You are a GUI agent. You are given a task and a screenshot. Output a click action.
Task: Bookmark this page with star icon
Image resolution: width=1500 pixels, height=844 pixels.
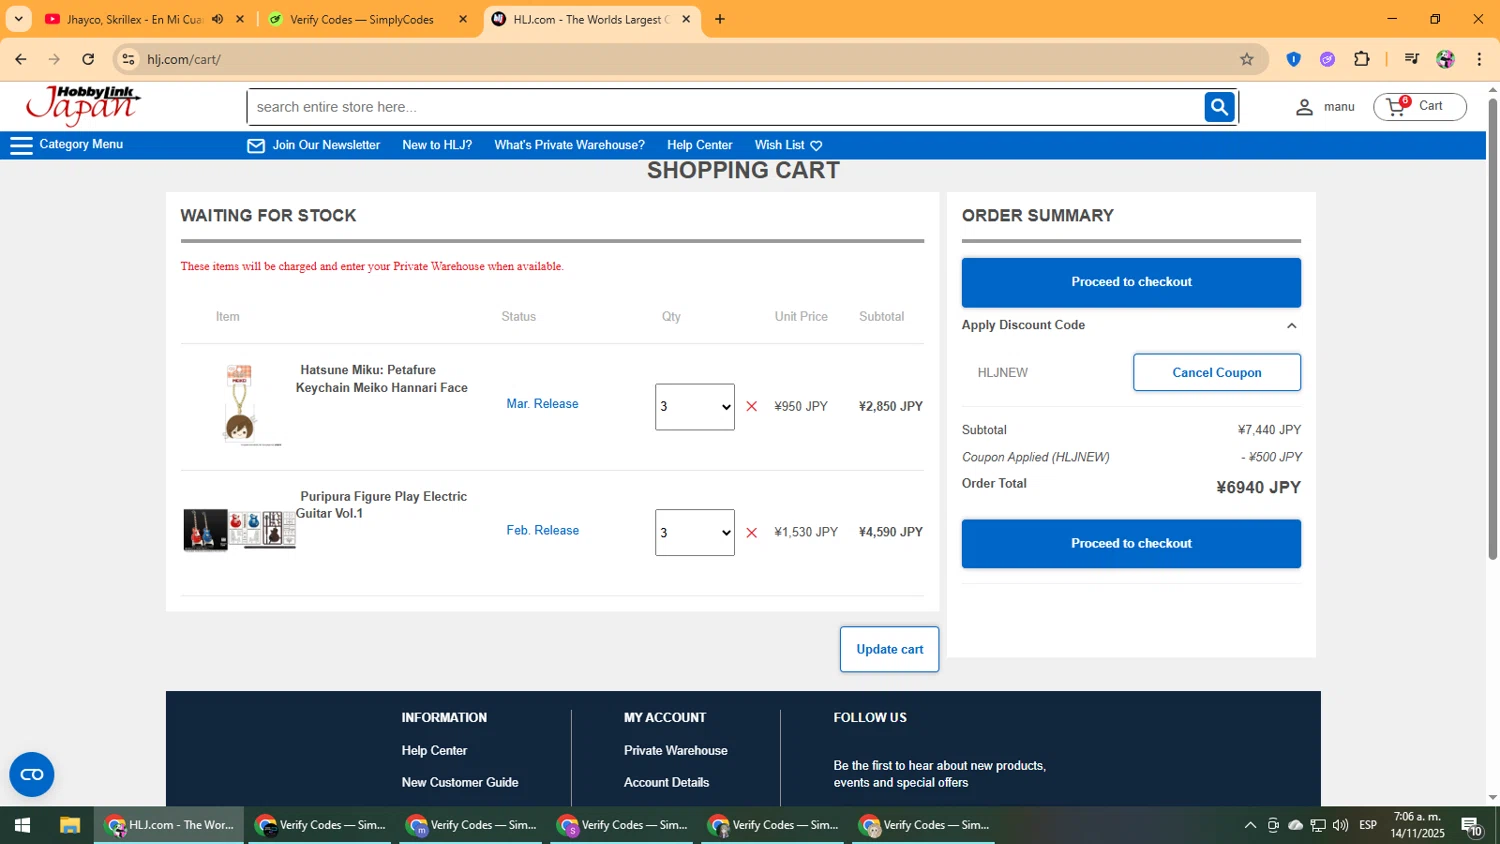(x=1246, y=59)
